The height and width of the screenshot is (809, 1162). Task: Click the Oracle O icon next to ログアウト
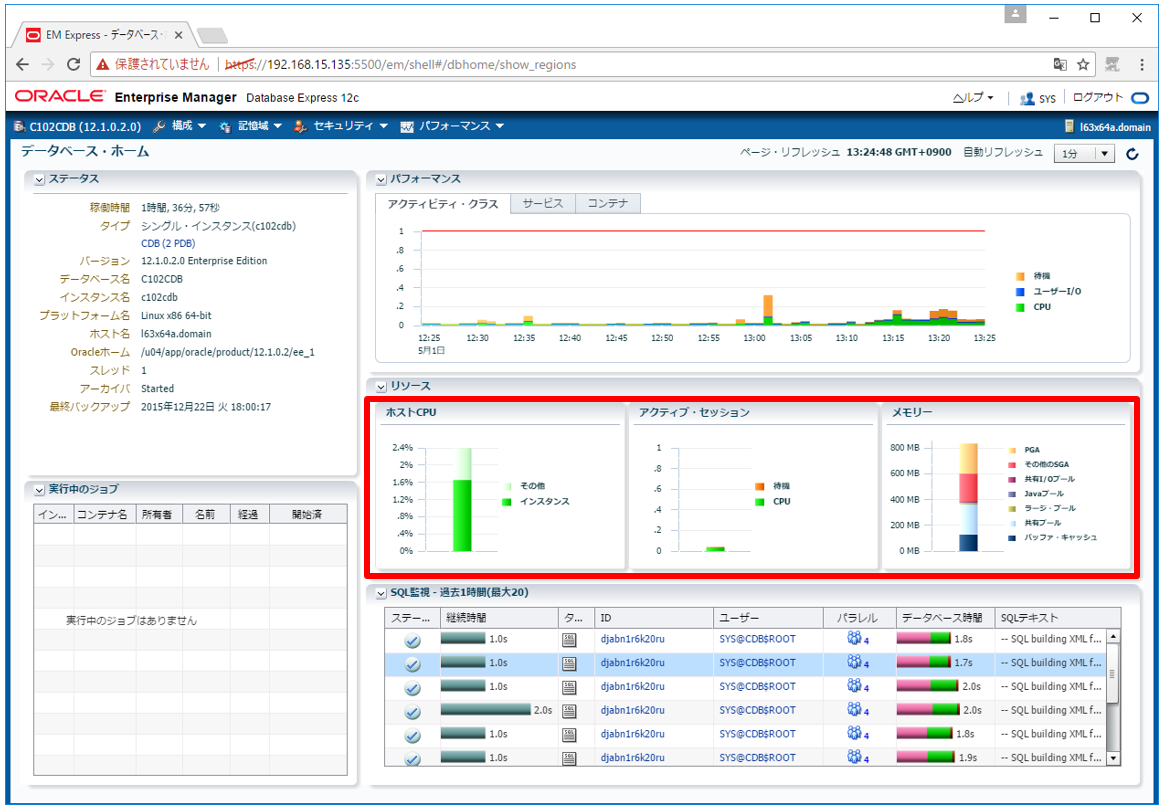point(1140,98)
